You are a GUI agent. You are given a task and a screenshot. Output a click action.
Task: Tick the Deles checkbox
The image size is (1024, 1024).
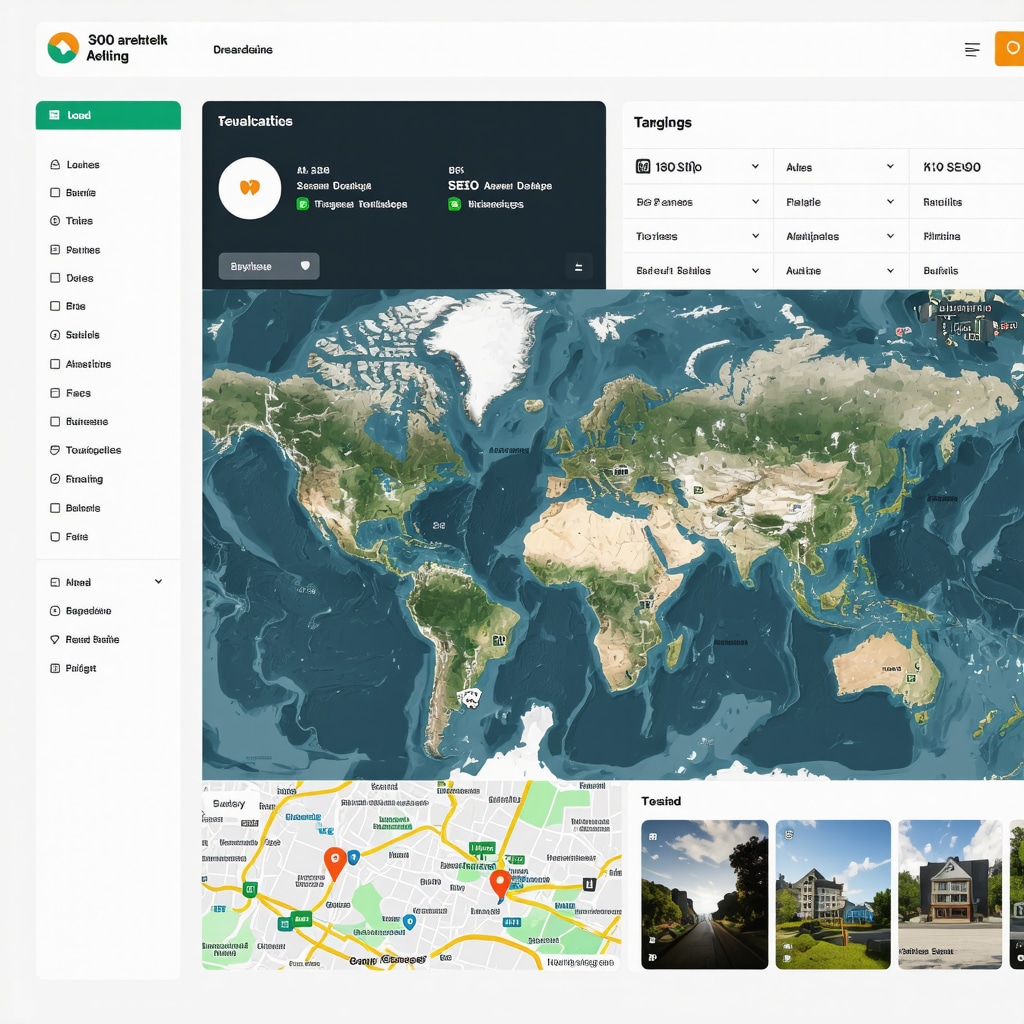pos(55,278)
